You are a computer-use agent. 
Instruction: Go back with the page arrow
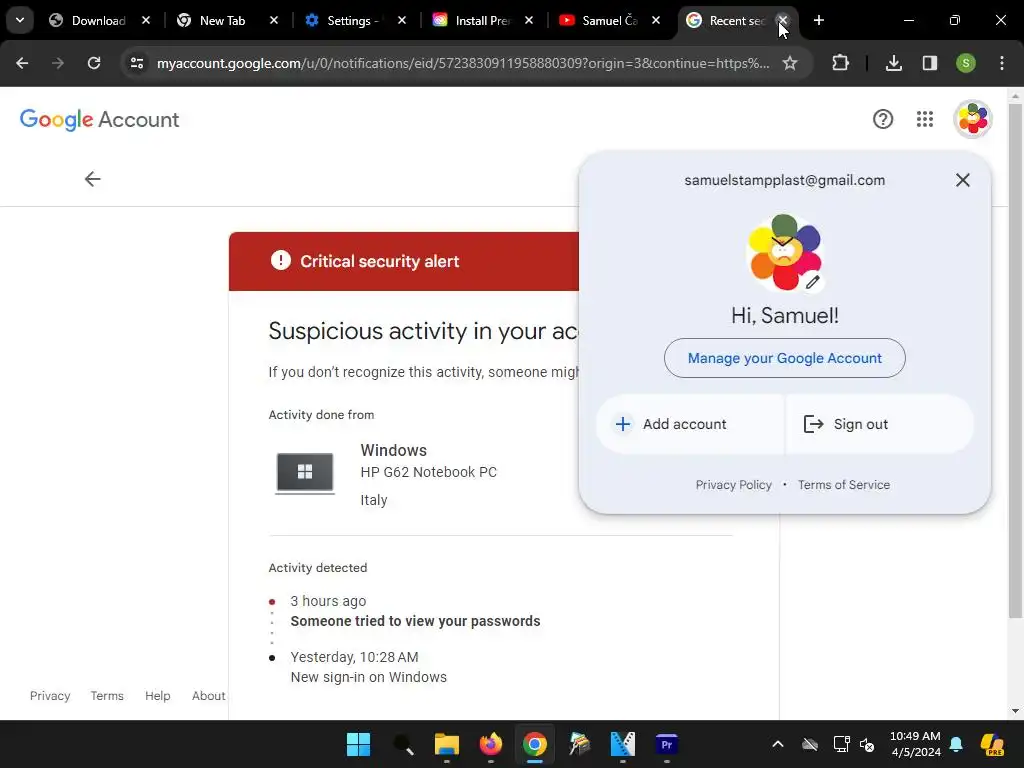click(93, 179)
